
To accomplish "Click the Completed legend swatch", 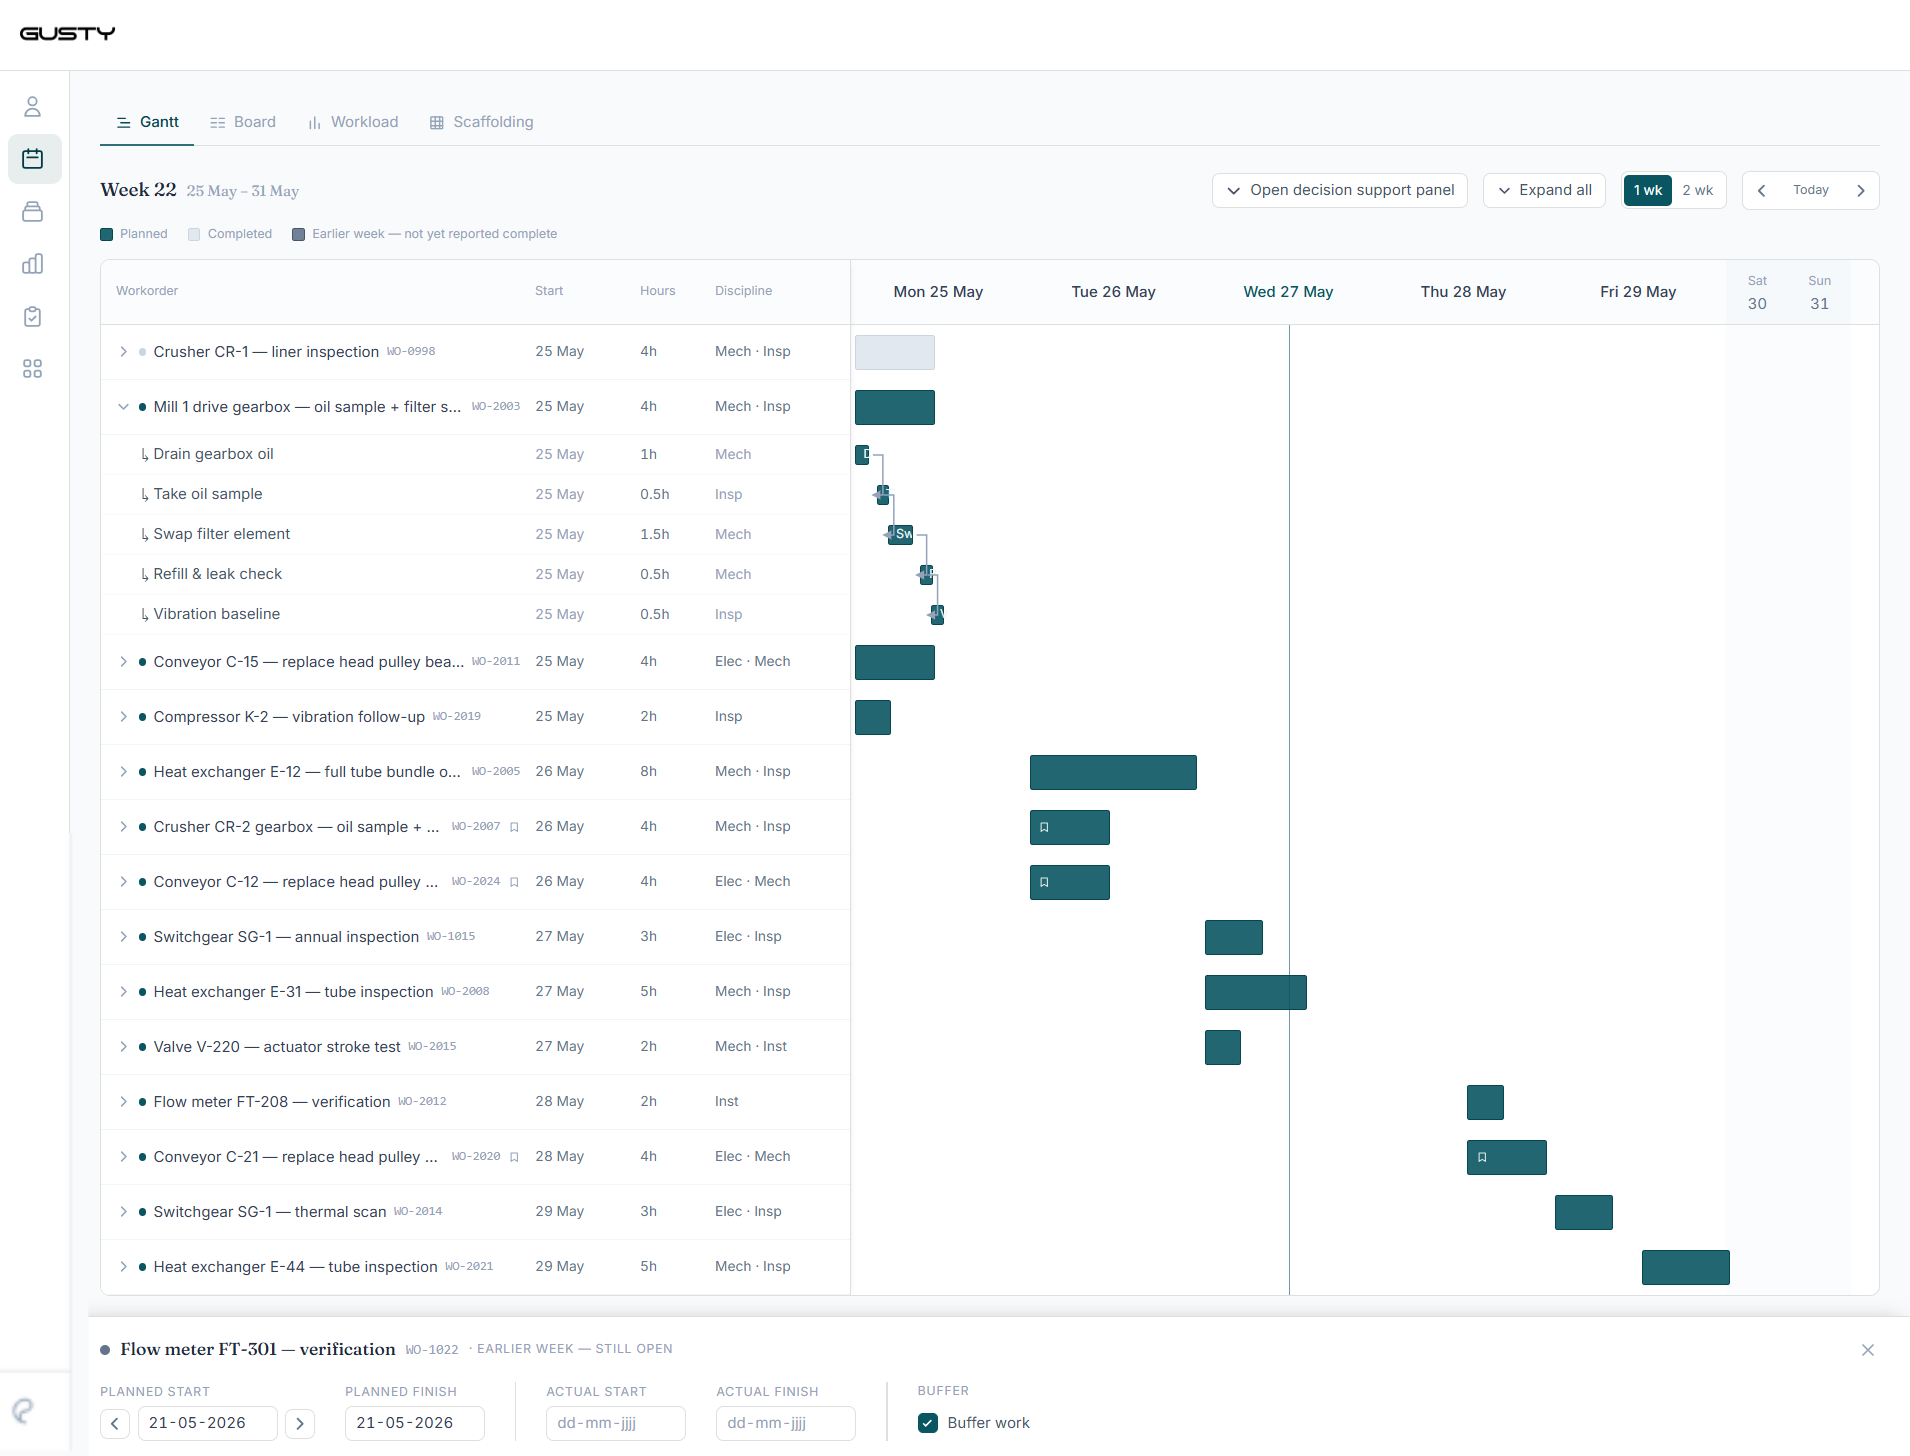I will [194, 235].
